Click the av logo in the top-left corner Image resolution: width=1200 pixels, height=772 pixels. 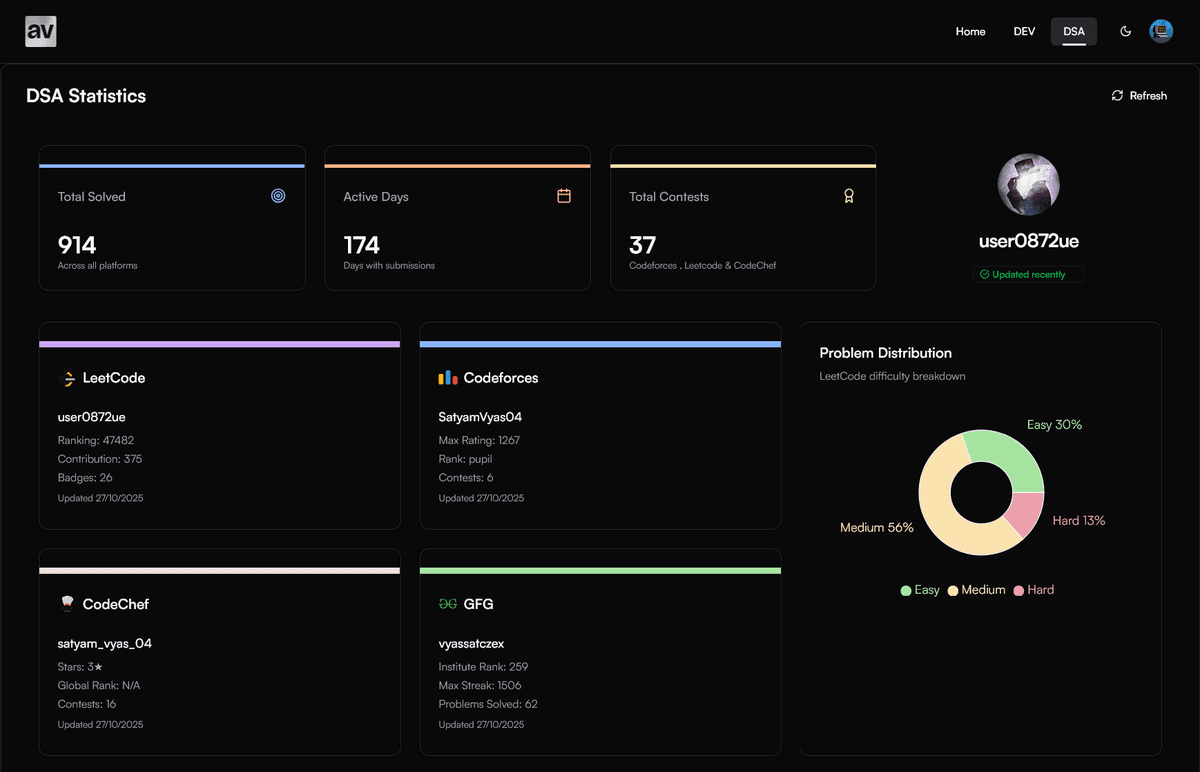pos(40,31)
